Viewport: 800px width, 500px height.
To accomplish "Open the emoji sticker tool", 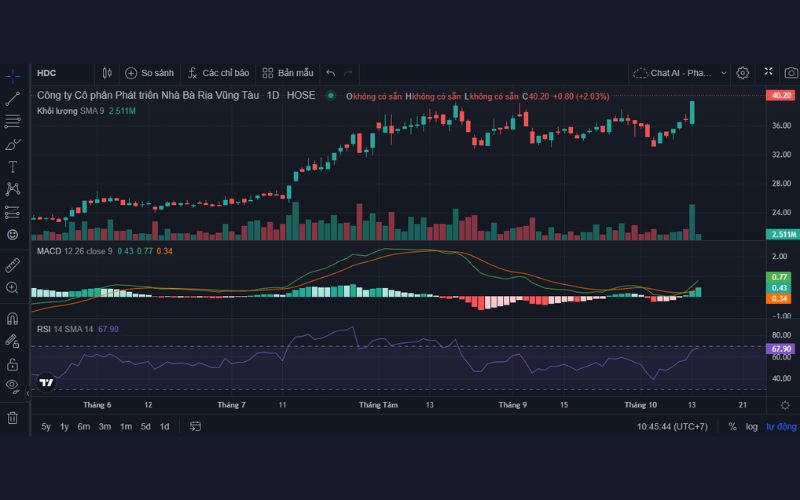I will (x=13, y=234).
